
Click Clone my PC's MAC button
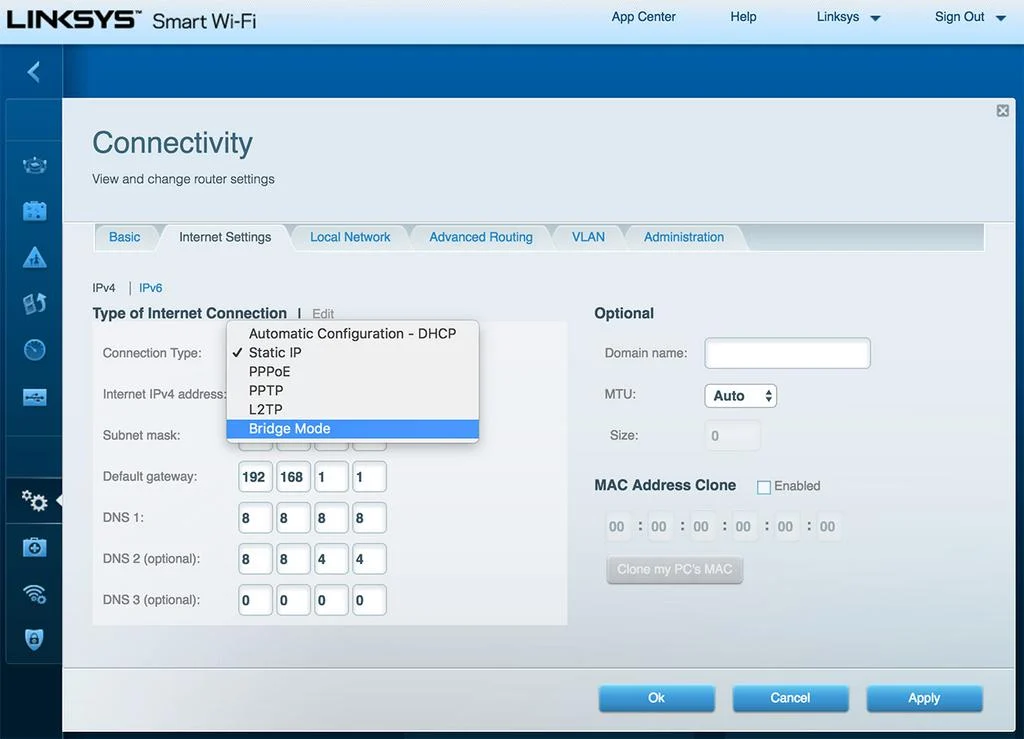[x=675, y=569]
